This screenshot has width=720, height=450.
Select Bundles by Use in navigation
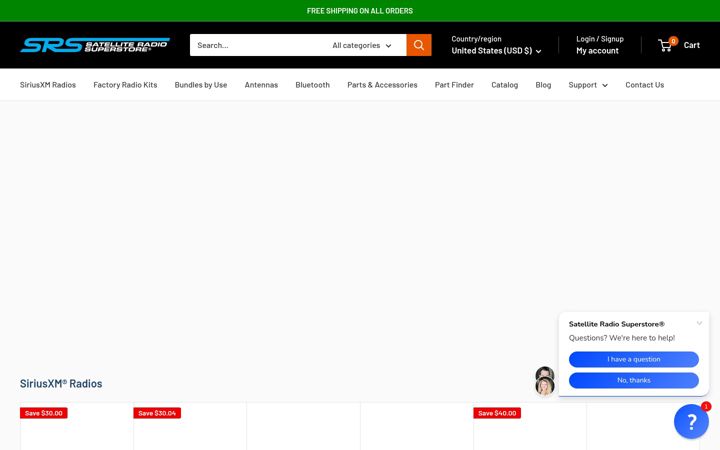[201, 85]
